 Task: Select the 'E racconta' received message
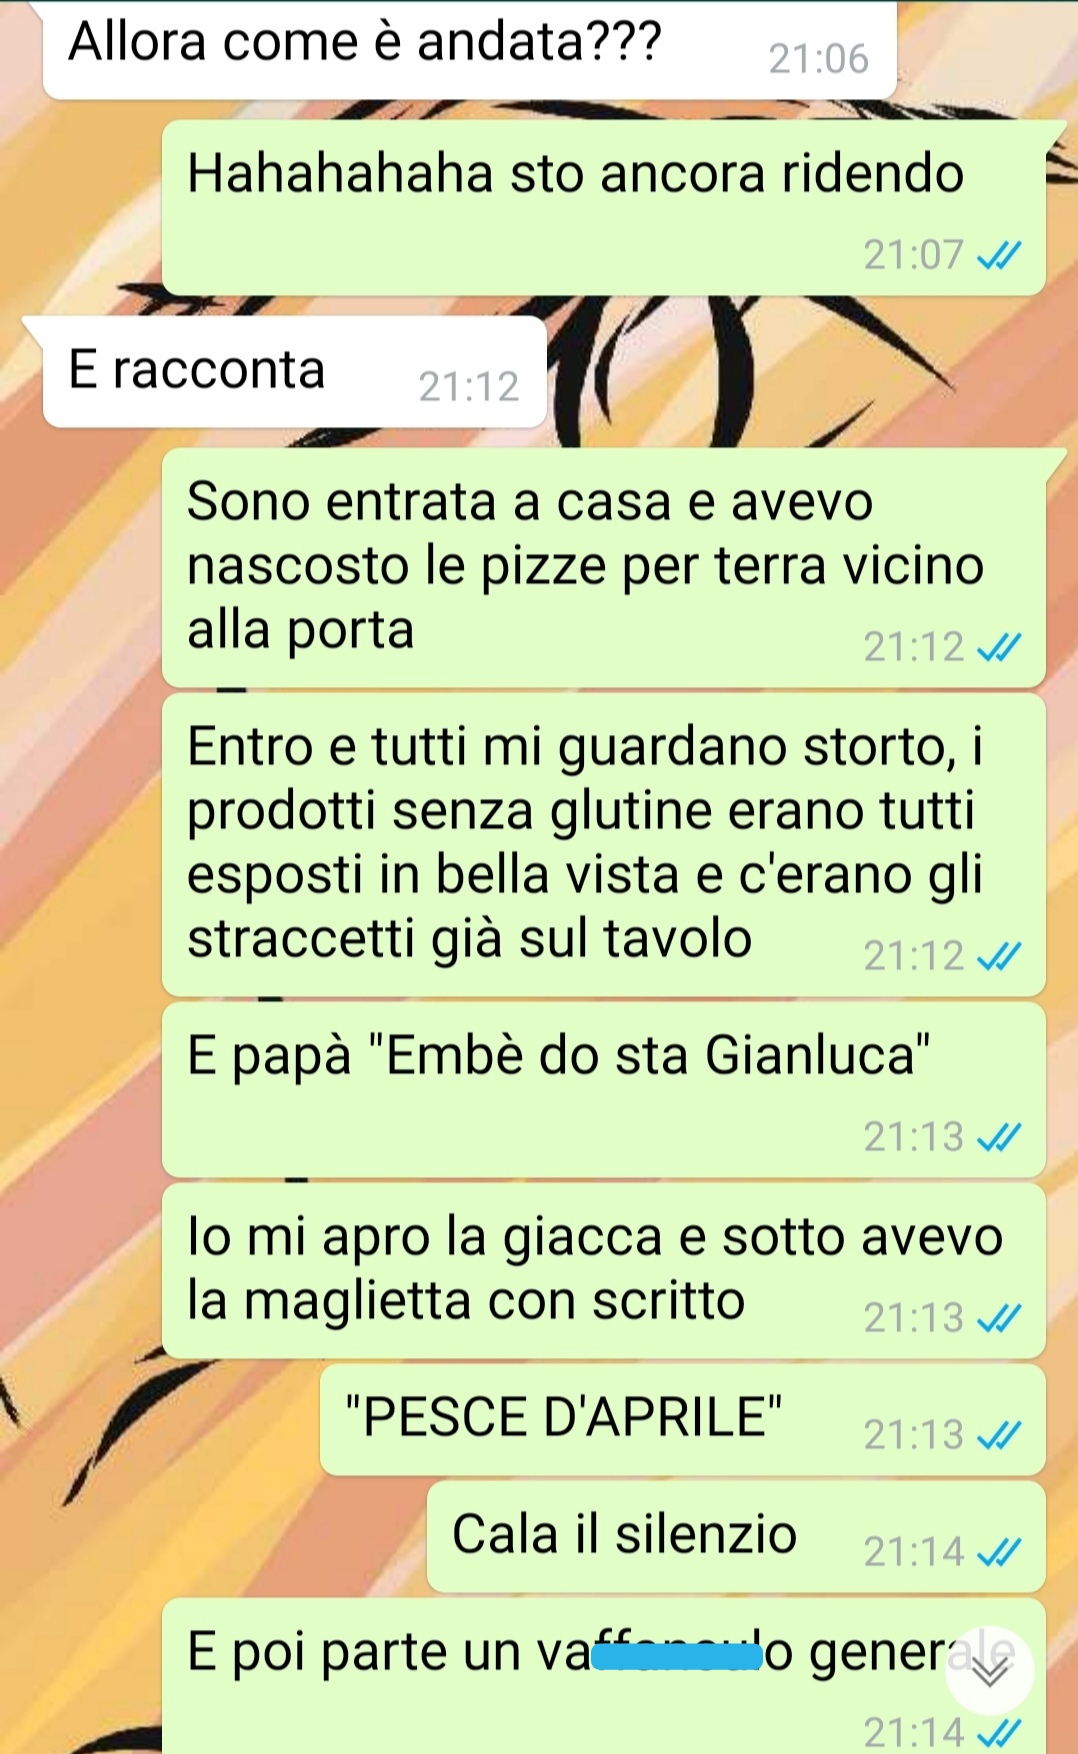point(295,371)
